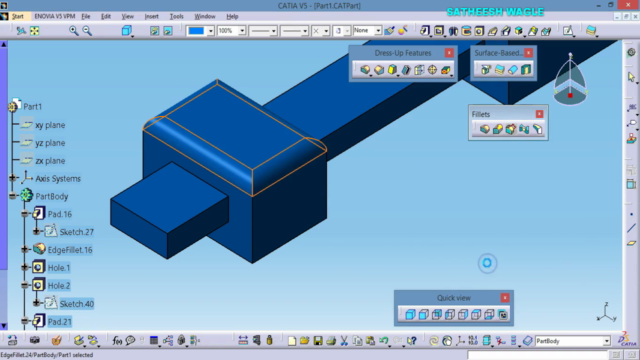This screenshot has height=360, width=640.
Task: Click Face-Face Fillet in Fillets toolbar
Action: (x=524, y=129)
